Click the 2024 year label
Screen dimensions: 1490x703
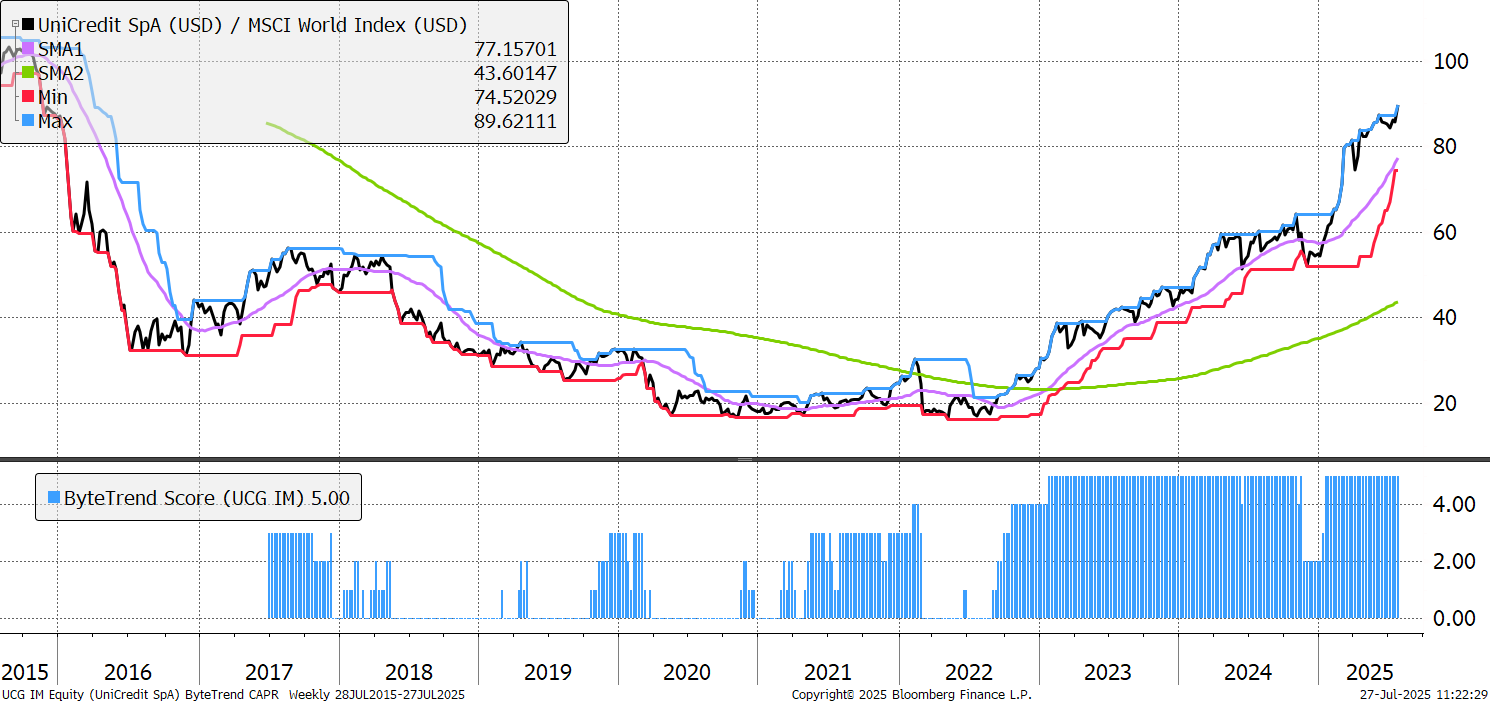pos(1248,671)
